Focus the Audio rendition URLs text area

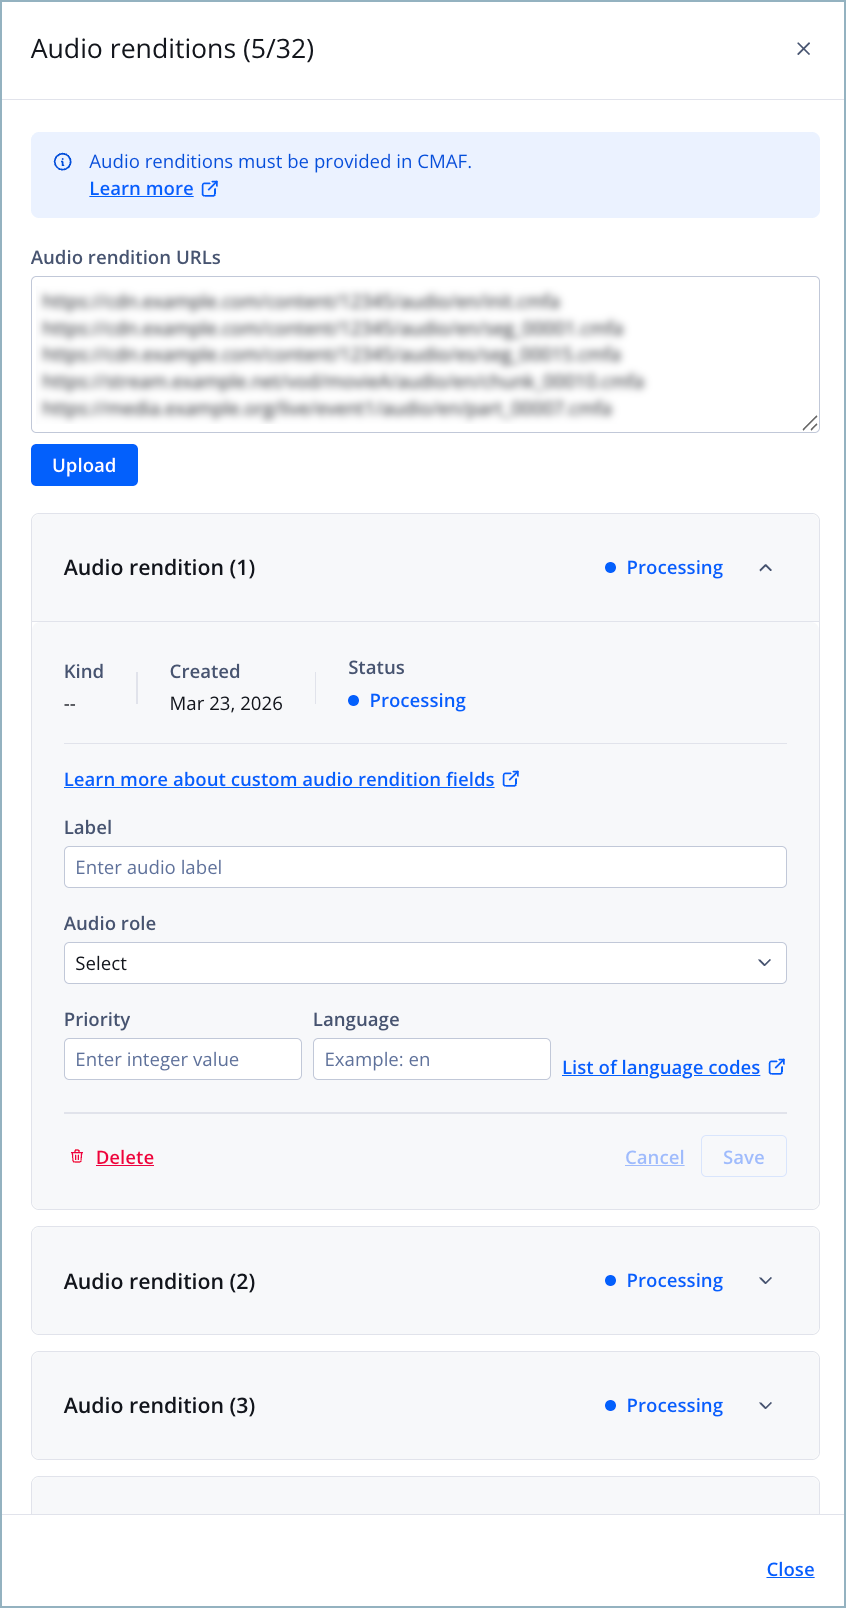pos(425,354)
